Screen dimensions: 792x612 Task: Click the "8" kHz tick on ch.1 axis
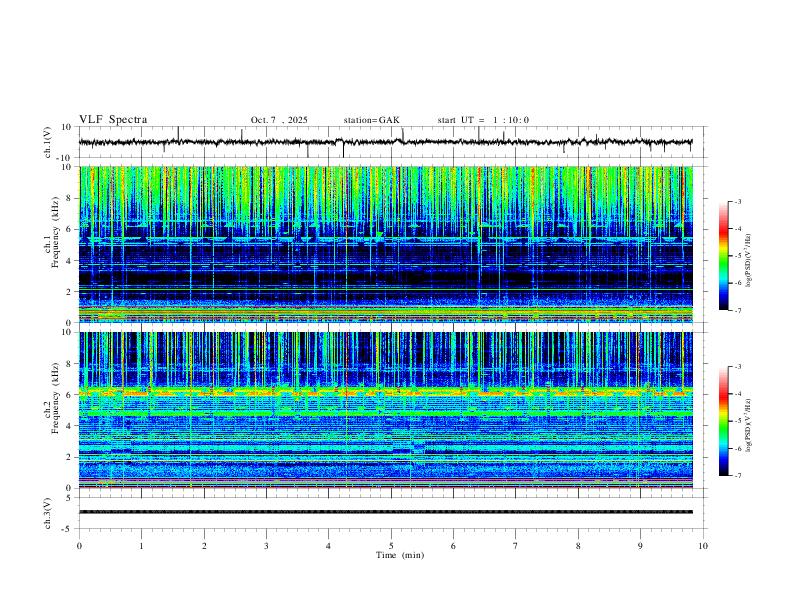(70, 198)
